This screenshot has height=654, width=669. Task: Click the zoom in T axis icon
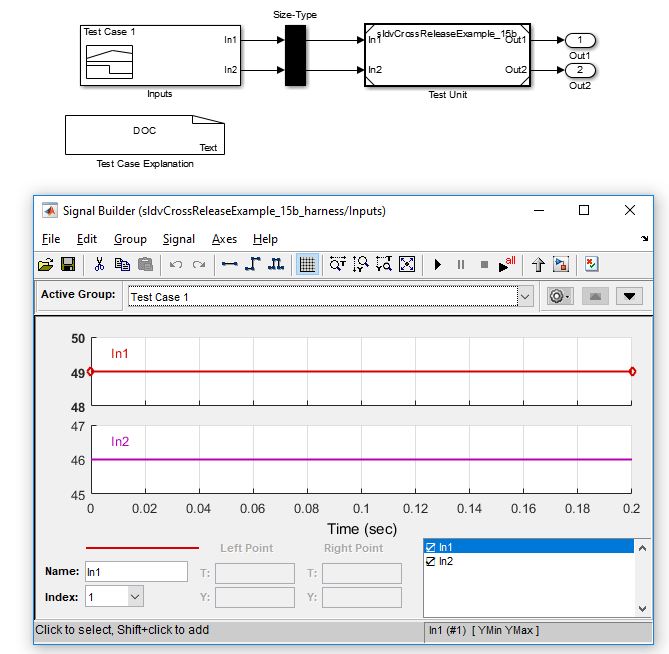[337, 265]
